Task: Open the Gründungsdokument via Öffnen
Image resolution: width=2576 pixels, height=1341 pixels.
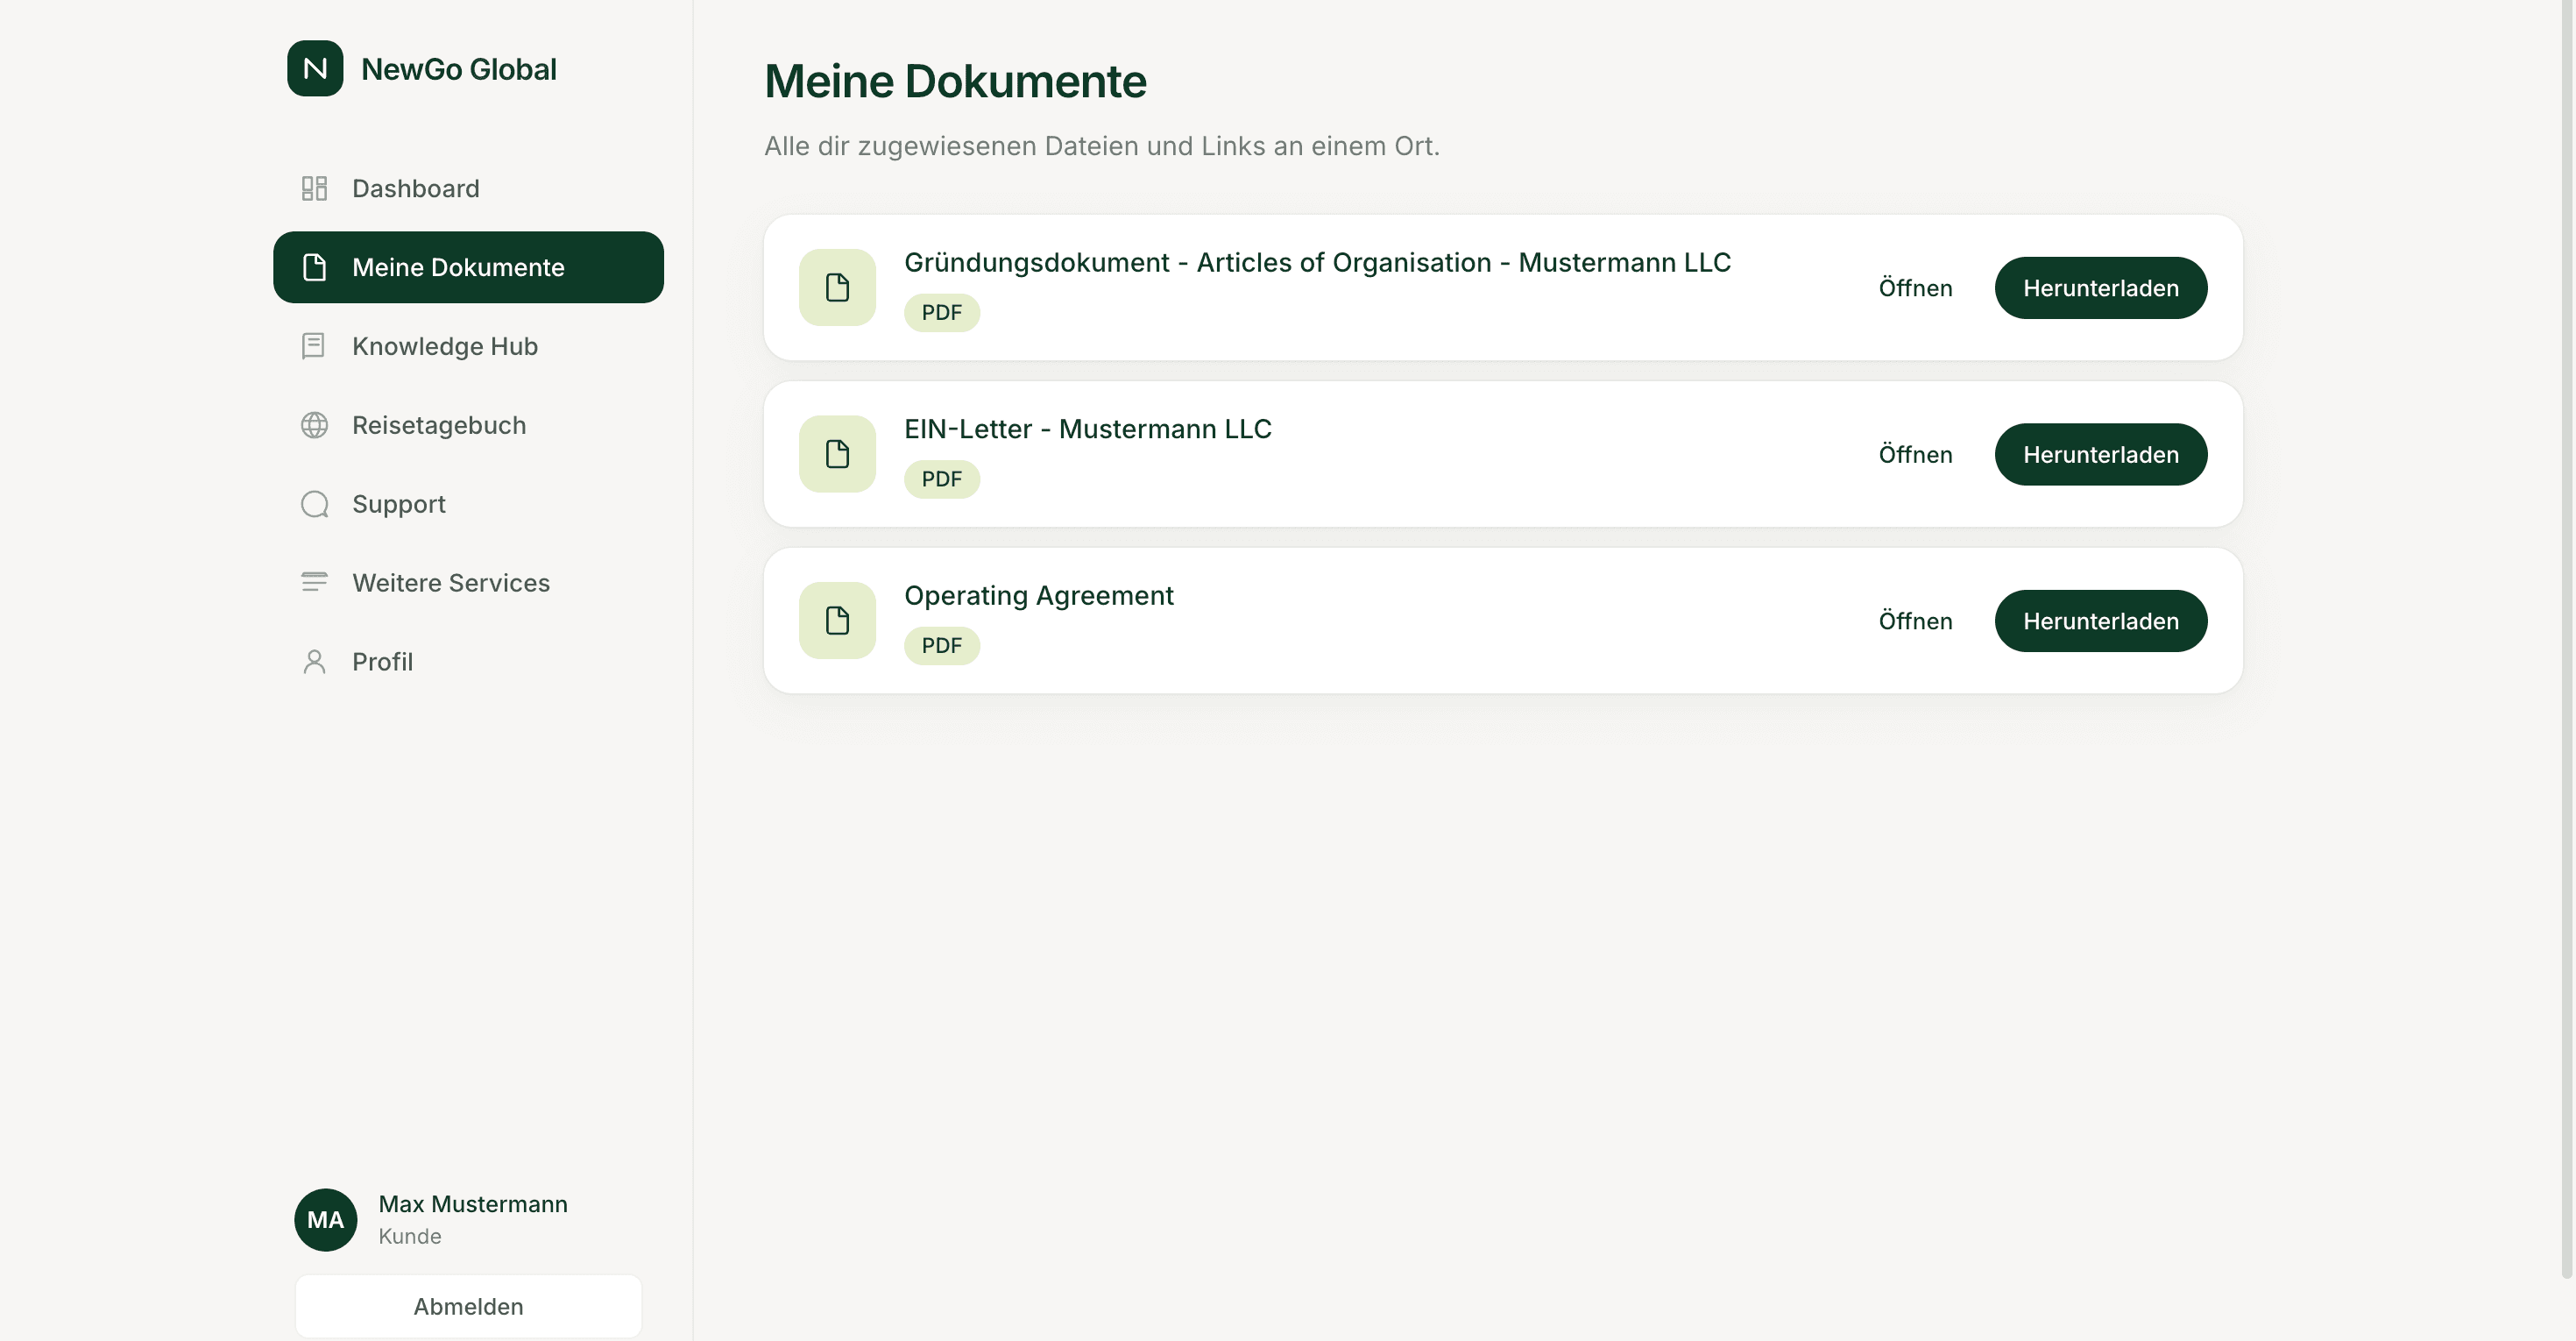Action: [x=1915, y=288]
